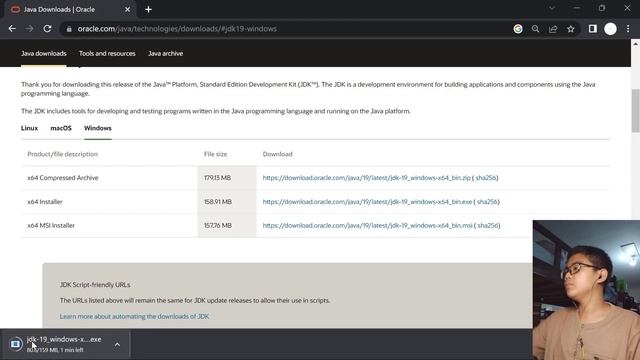The image size is (640, 360).
Task: Open Learn more about automating downloads link
Action: click(x=134, y=316)
